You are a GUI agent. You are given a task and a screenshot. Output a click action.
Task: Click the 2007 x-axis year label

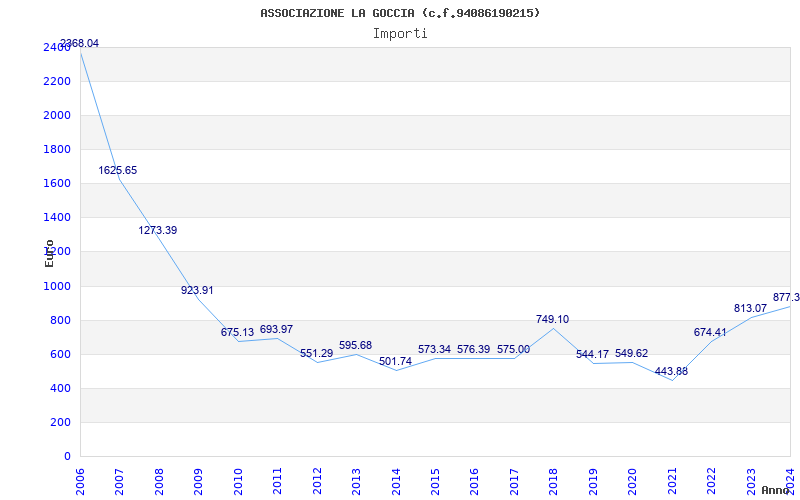(x=120, y=480)
